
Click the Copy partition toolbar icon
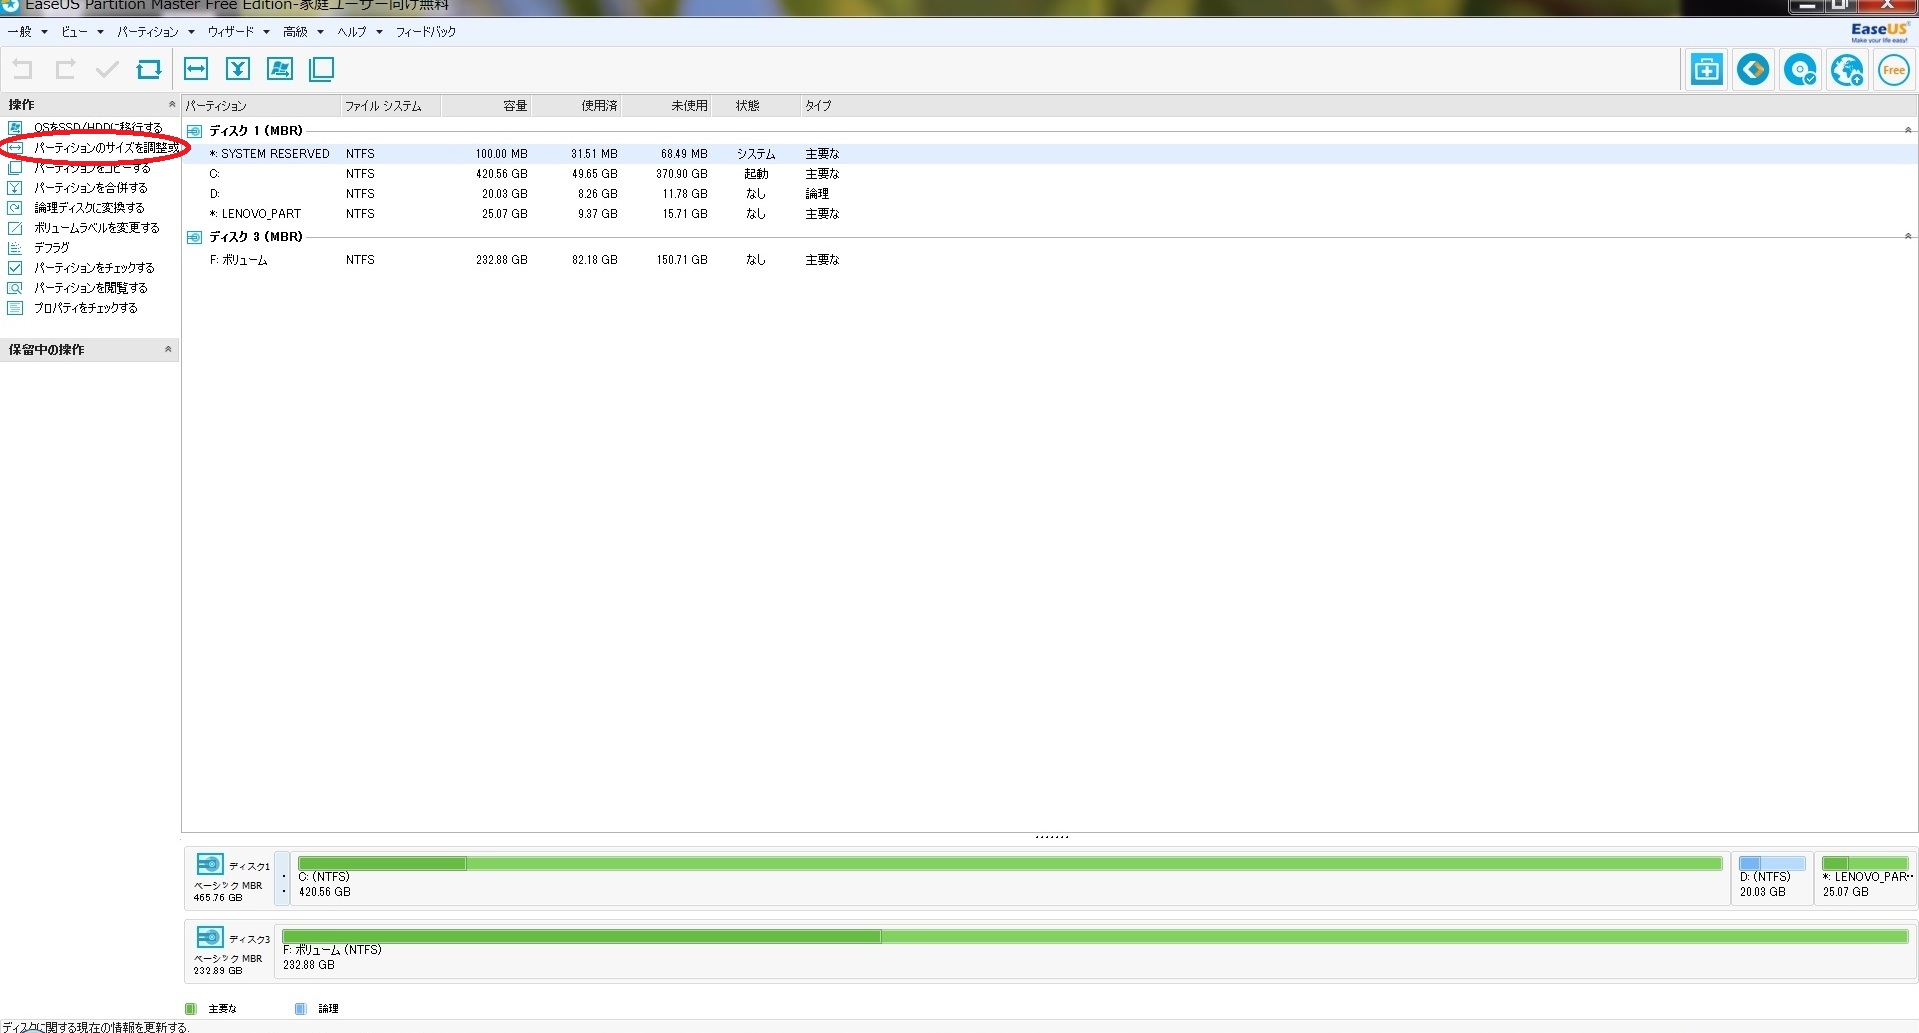322,69
